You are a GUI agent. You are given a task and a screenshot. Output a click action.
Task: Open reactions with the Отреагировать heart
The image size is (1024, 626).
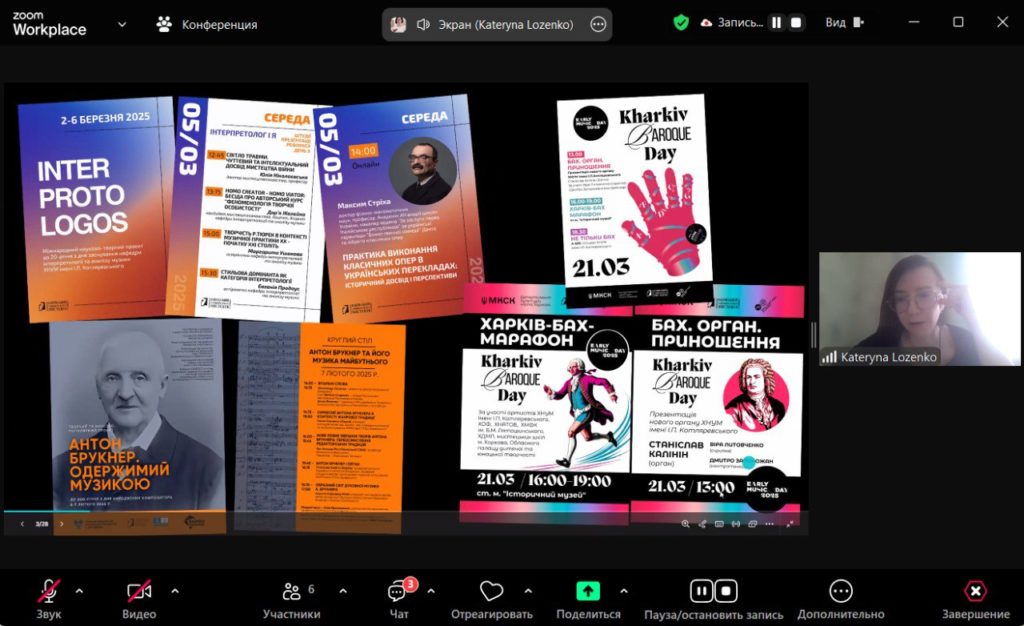[x=492, y=597]
